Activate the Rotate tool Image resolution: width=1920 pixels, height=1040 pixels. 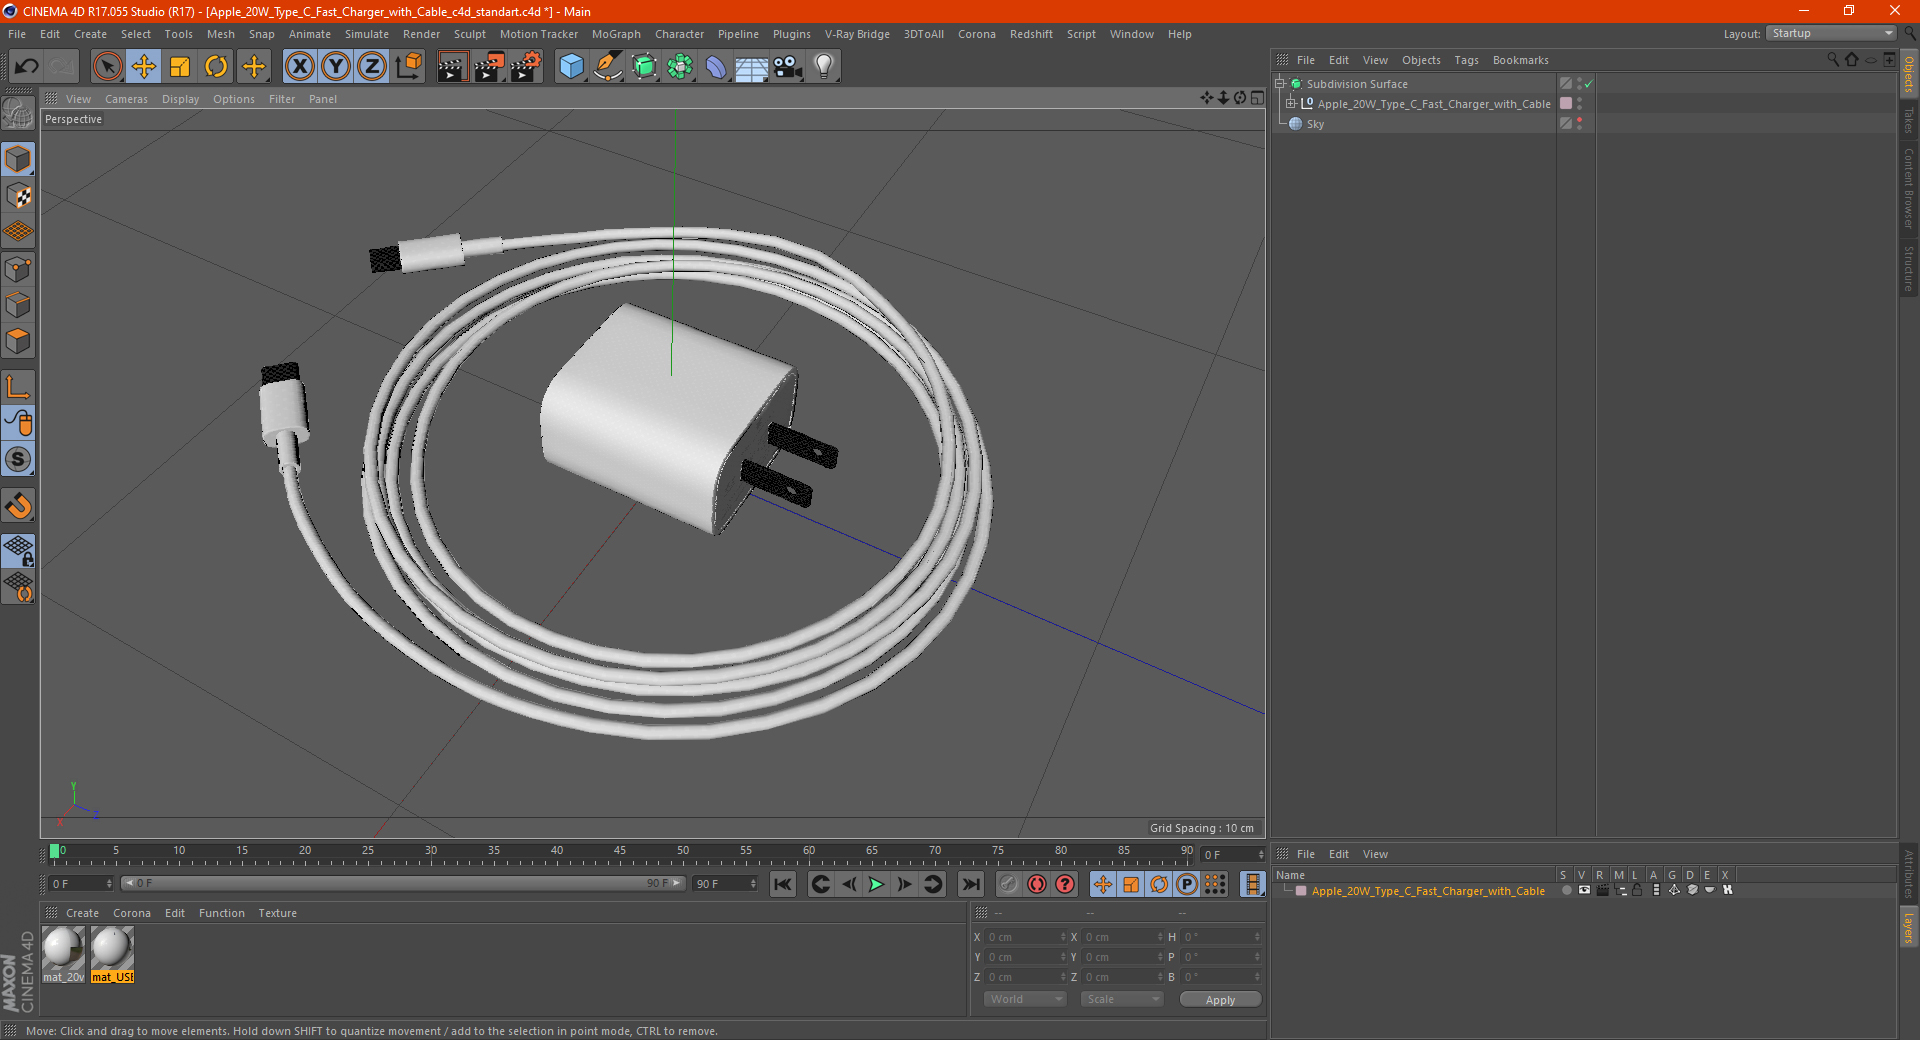click(x=216, y=67)
